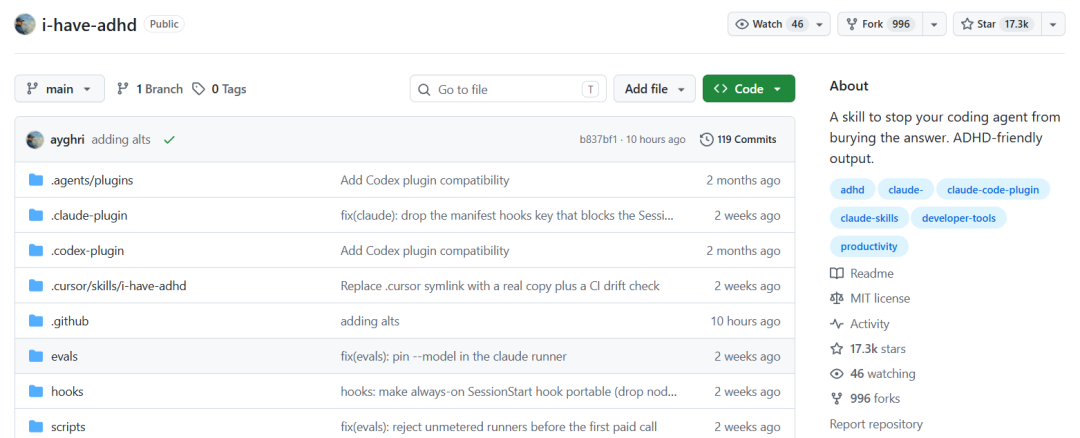This screenshot has height=438, width=1080.
Task: Open the claude-code-plugin topic tag
Action: click(x=993, y=189)
